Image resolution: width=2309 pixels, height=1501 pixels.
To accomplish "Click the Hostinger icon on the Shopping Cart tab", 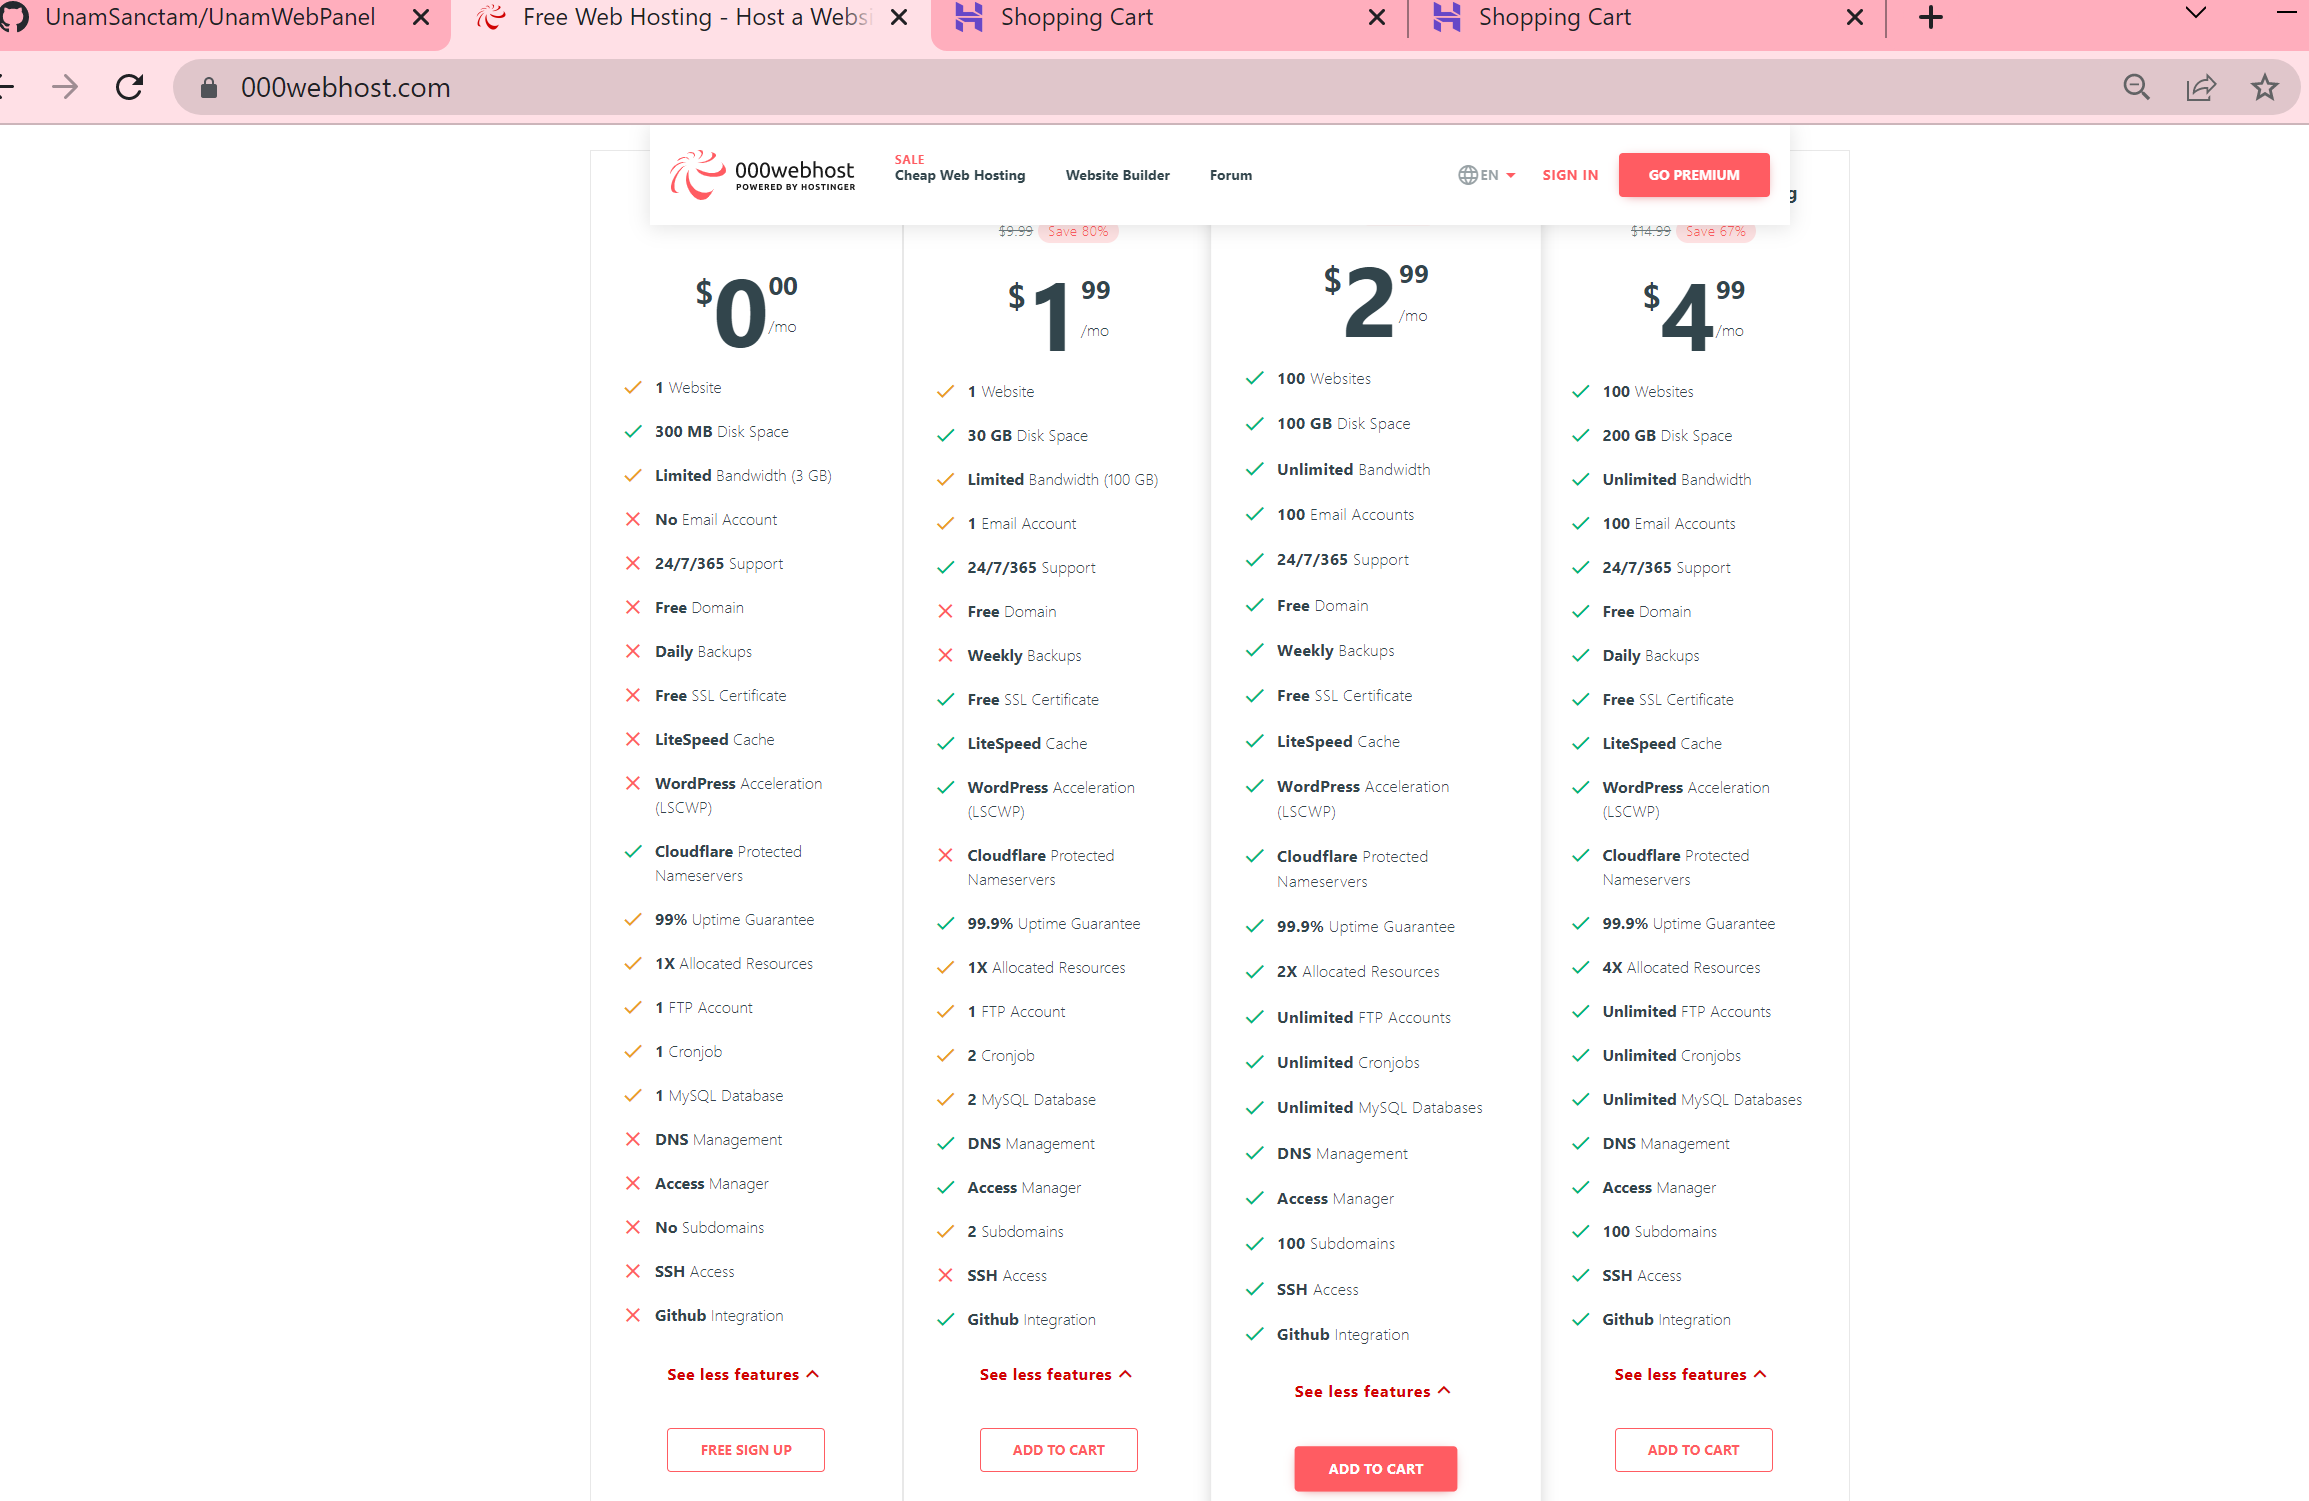I will pyautogui.click(x=968, y=17).
